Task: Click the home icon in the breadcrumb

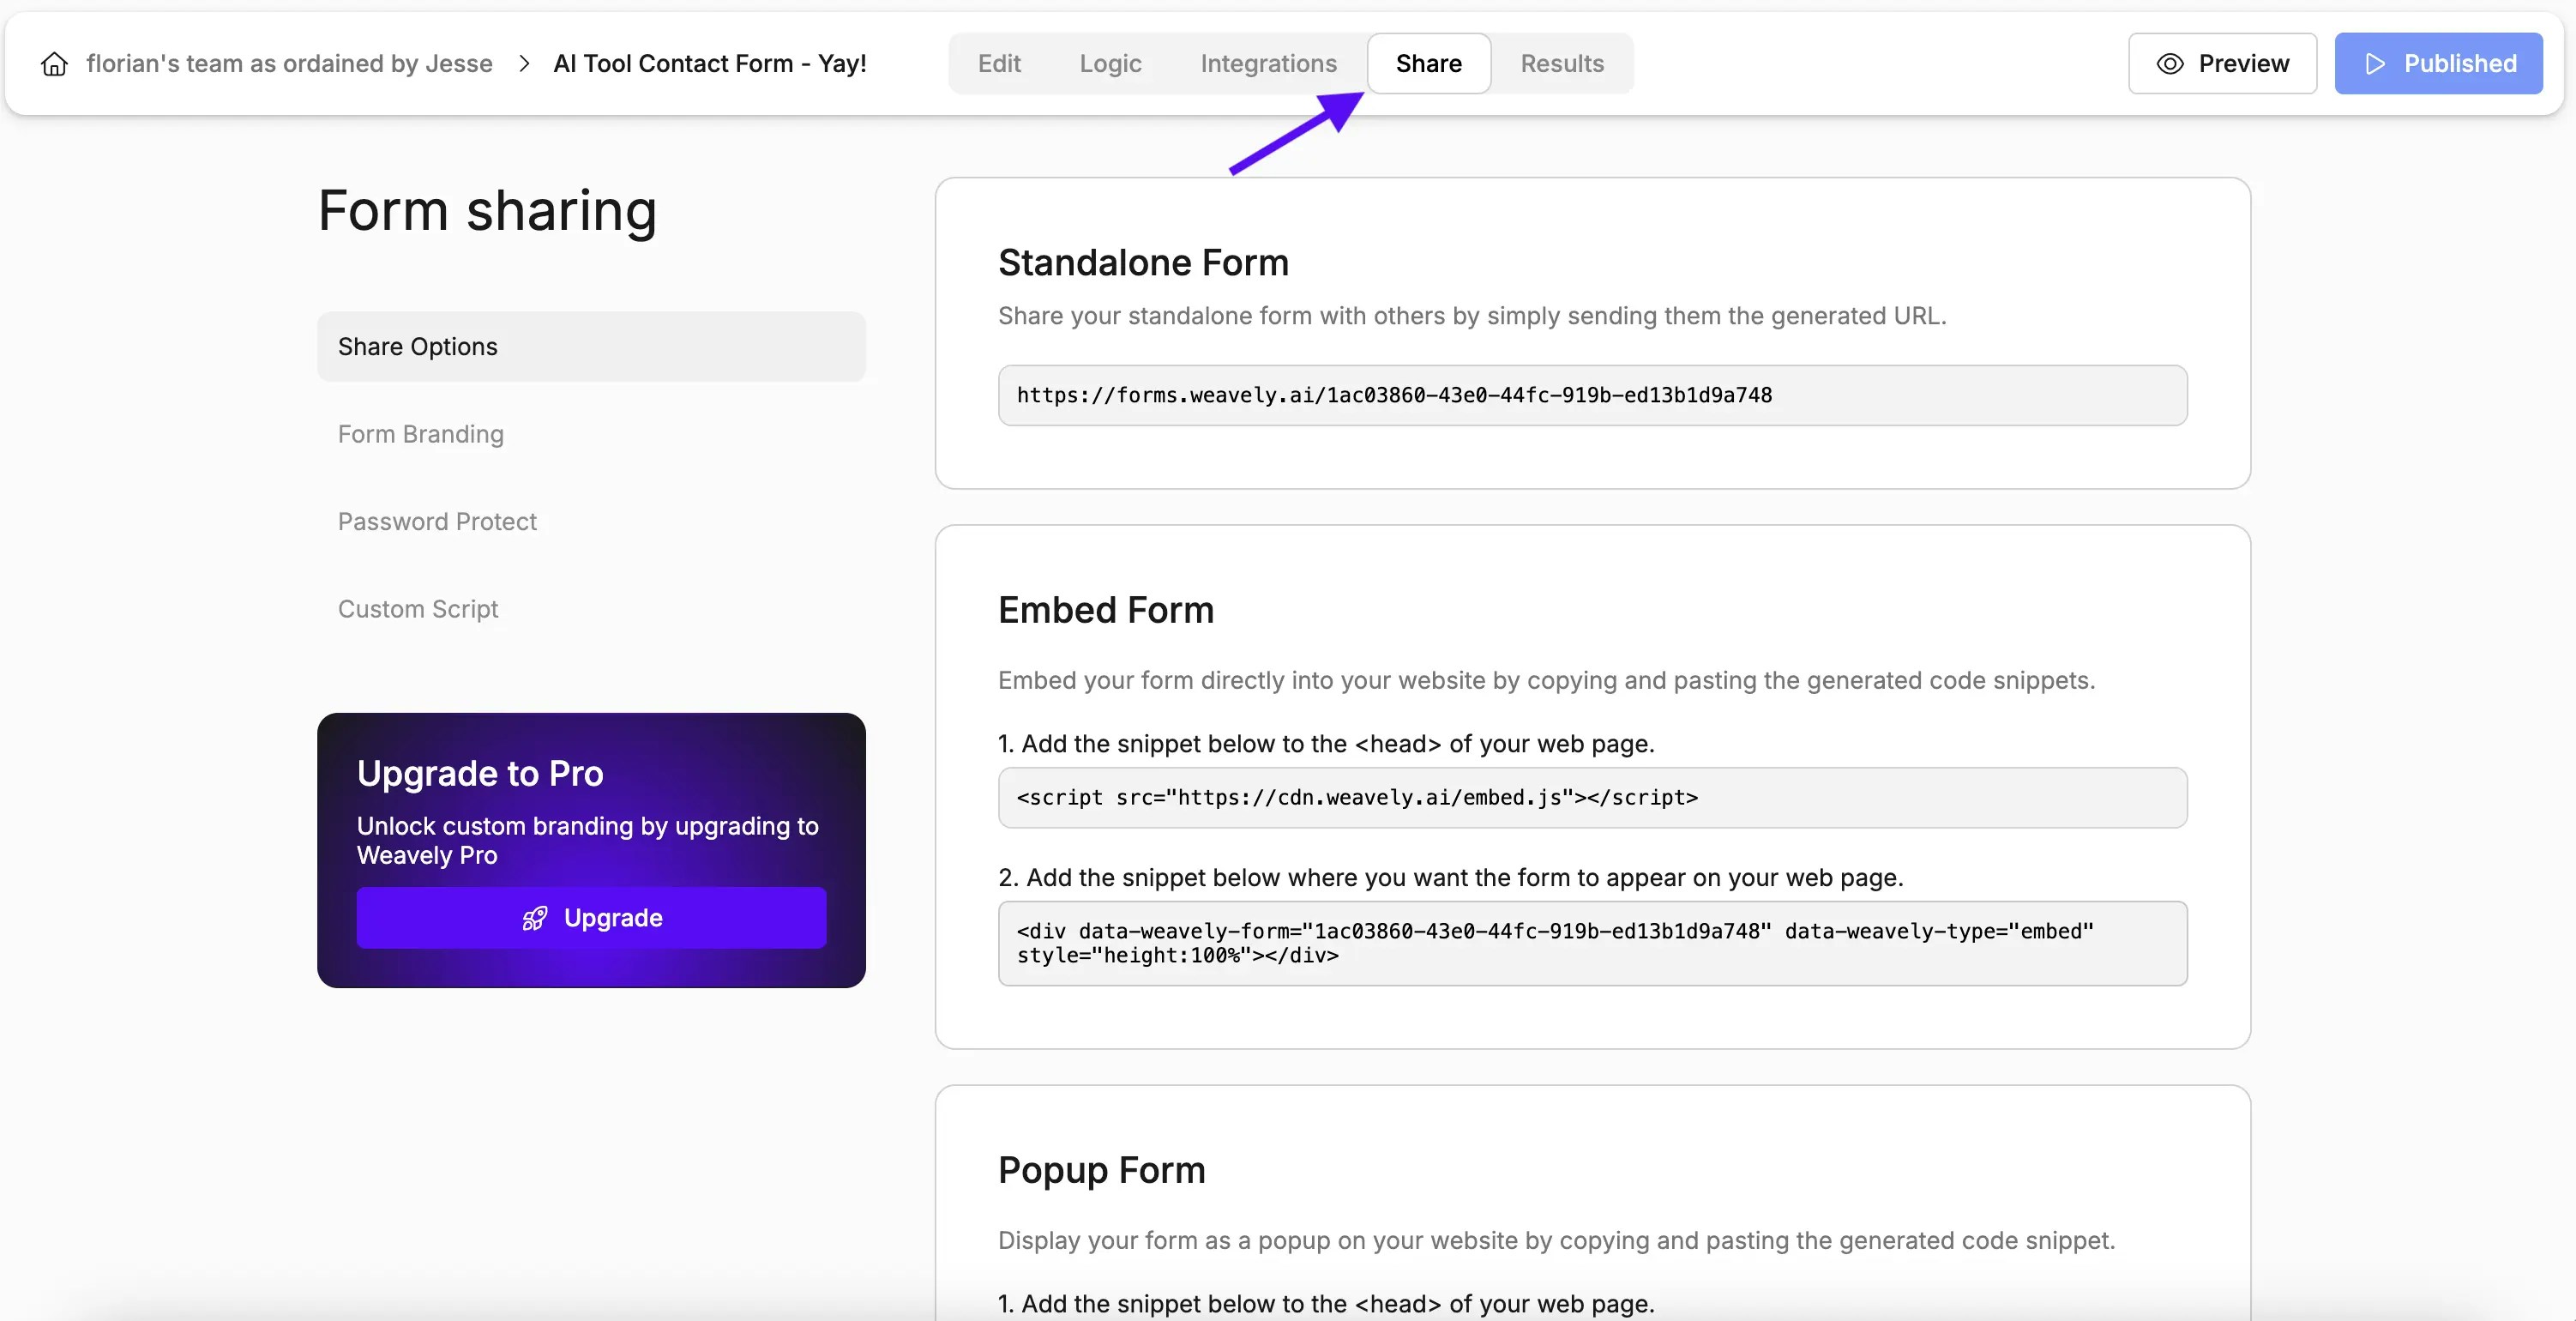Action: coord(54,63)
